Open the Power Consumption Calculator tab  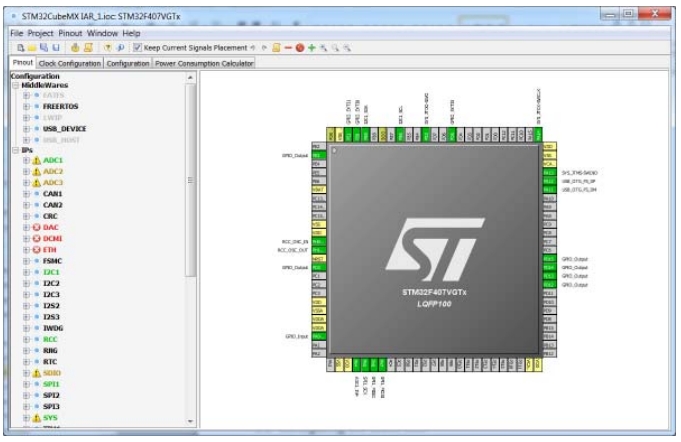point(206,63)
